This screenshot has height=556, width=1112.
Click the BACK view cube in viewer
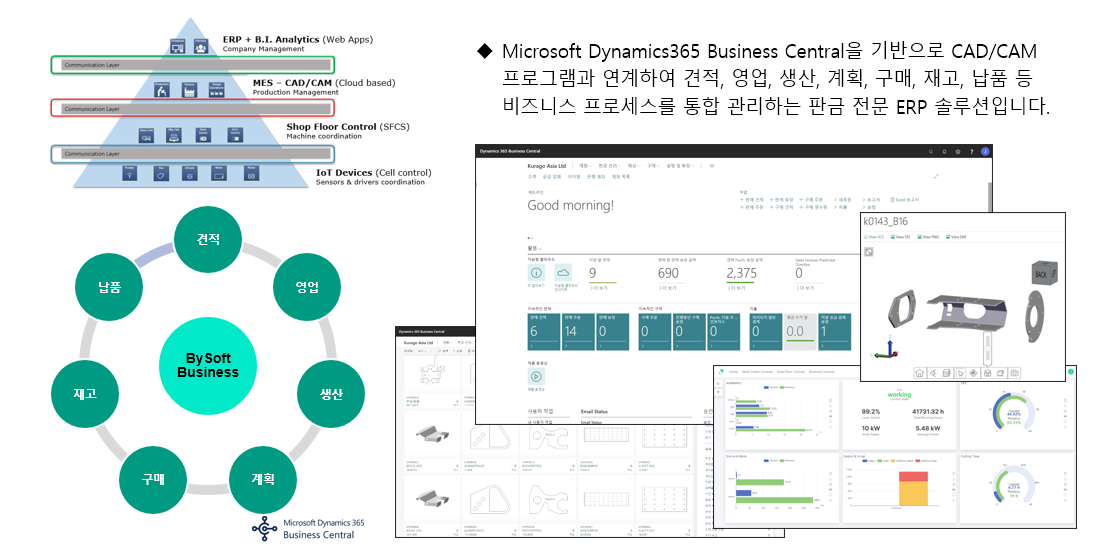point(1043,274)
